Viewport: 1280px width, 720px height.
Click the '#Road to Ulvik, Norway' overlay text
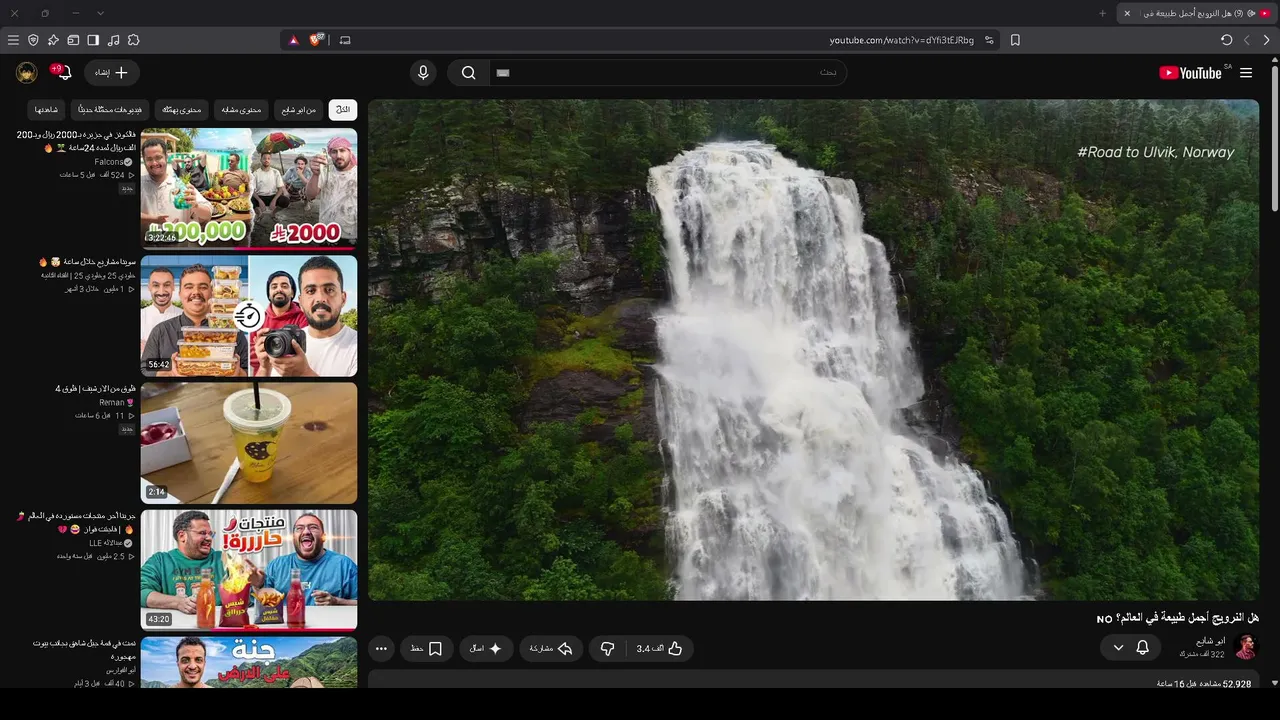1156,152
